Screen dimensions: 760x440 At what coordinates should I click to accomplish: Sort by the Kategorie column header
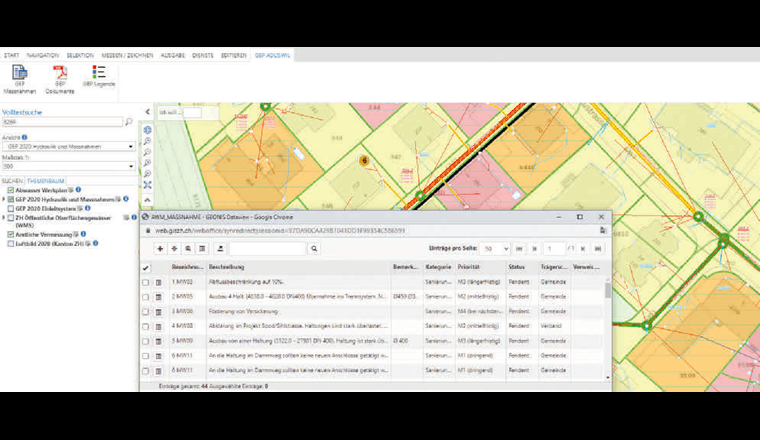(x=438, y=267)
